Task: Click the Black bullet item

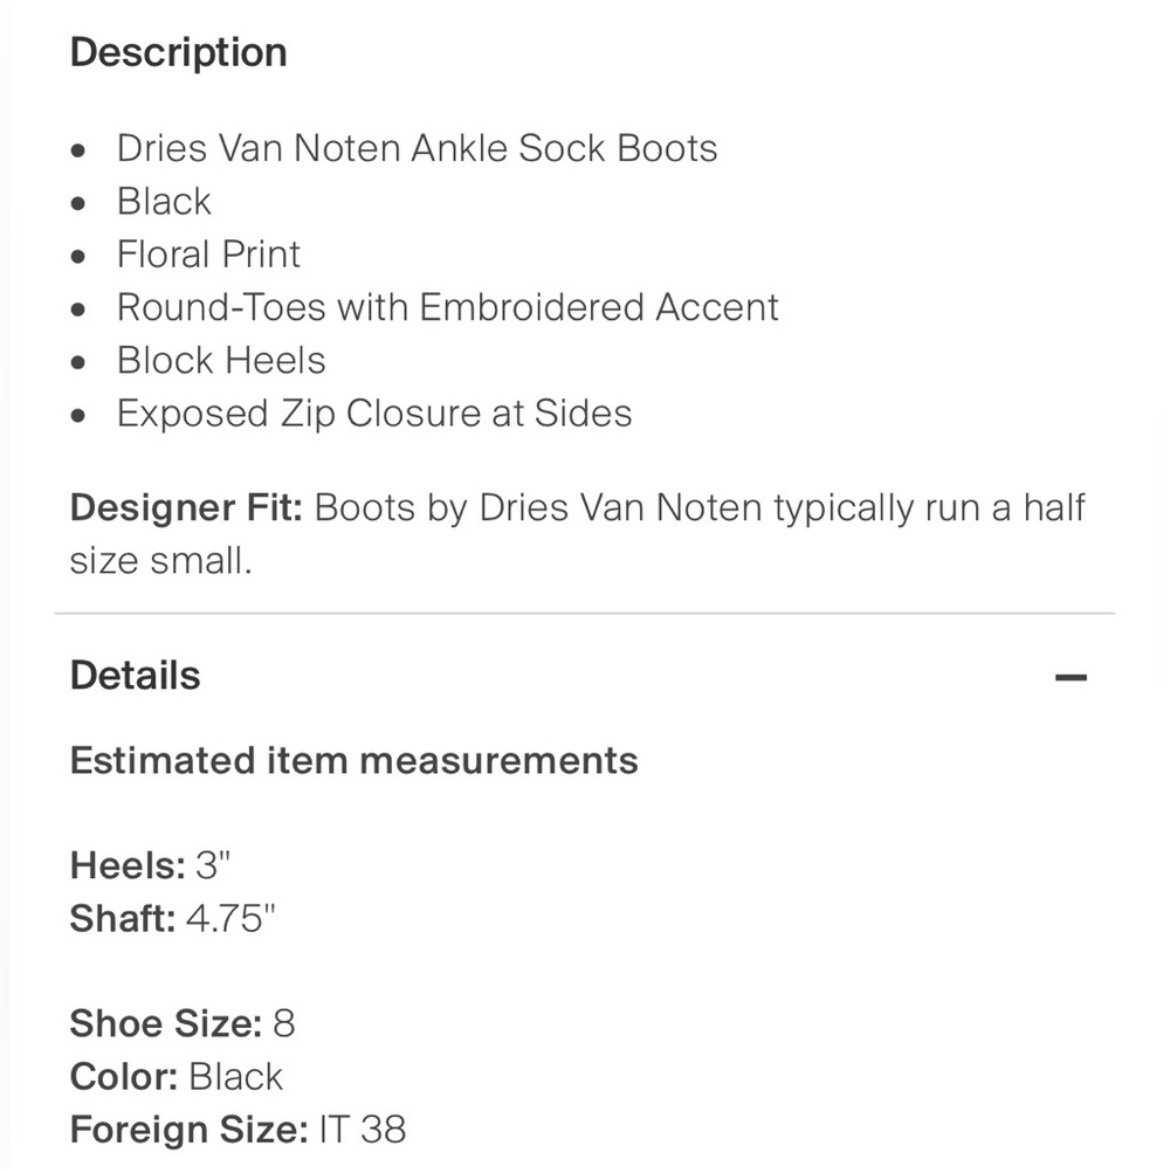Action: coord(163,201)
